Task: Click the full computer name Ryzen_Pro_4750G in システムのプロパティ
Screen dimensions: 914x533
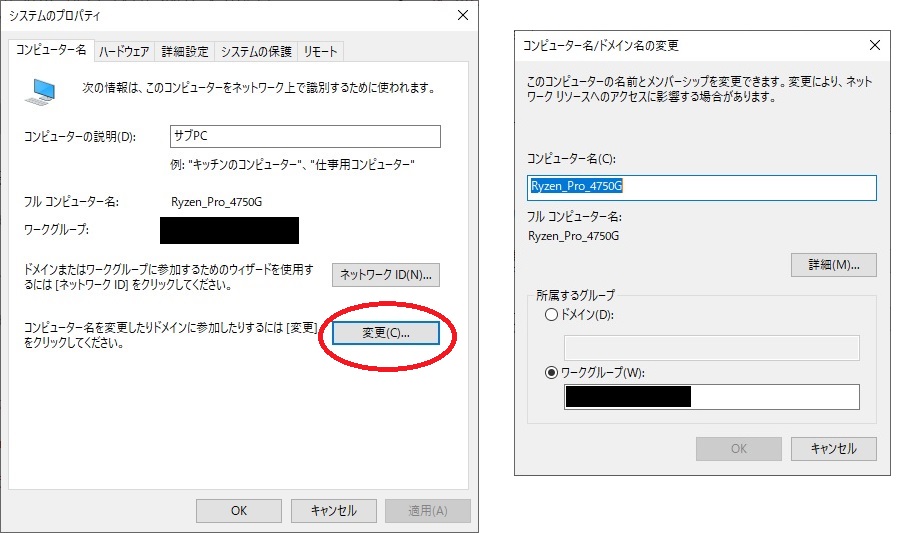Action: pos(216,202)
